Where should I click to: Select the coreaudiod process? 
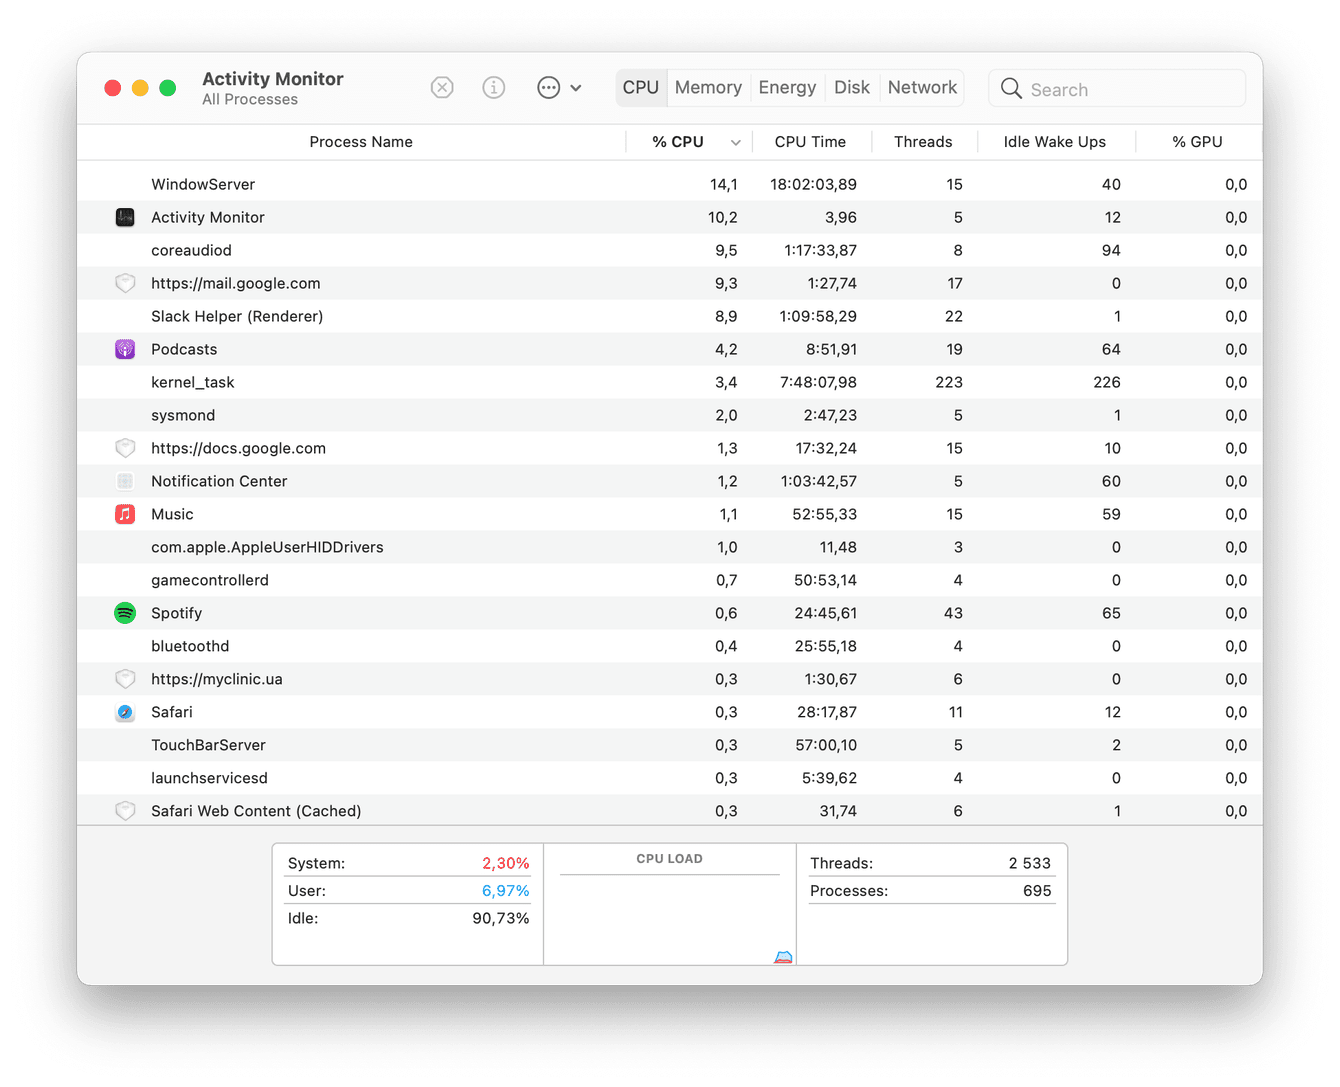(x=670, y=250)
